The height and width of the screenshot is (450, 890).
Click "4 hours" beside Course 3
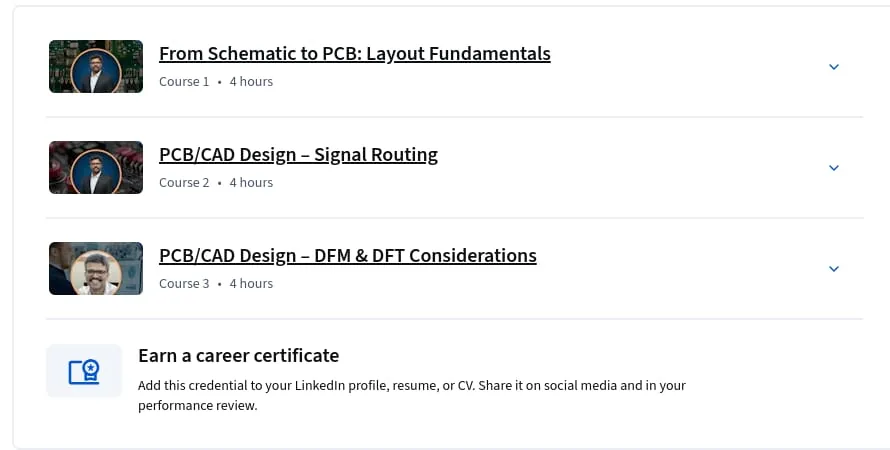pos(251,284)
